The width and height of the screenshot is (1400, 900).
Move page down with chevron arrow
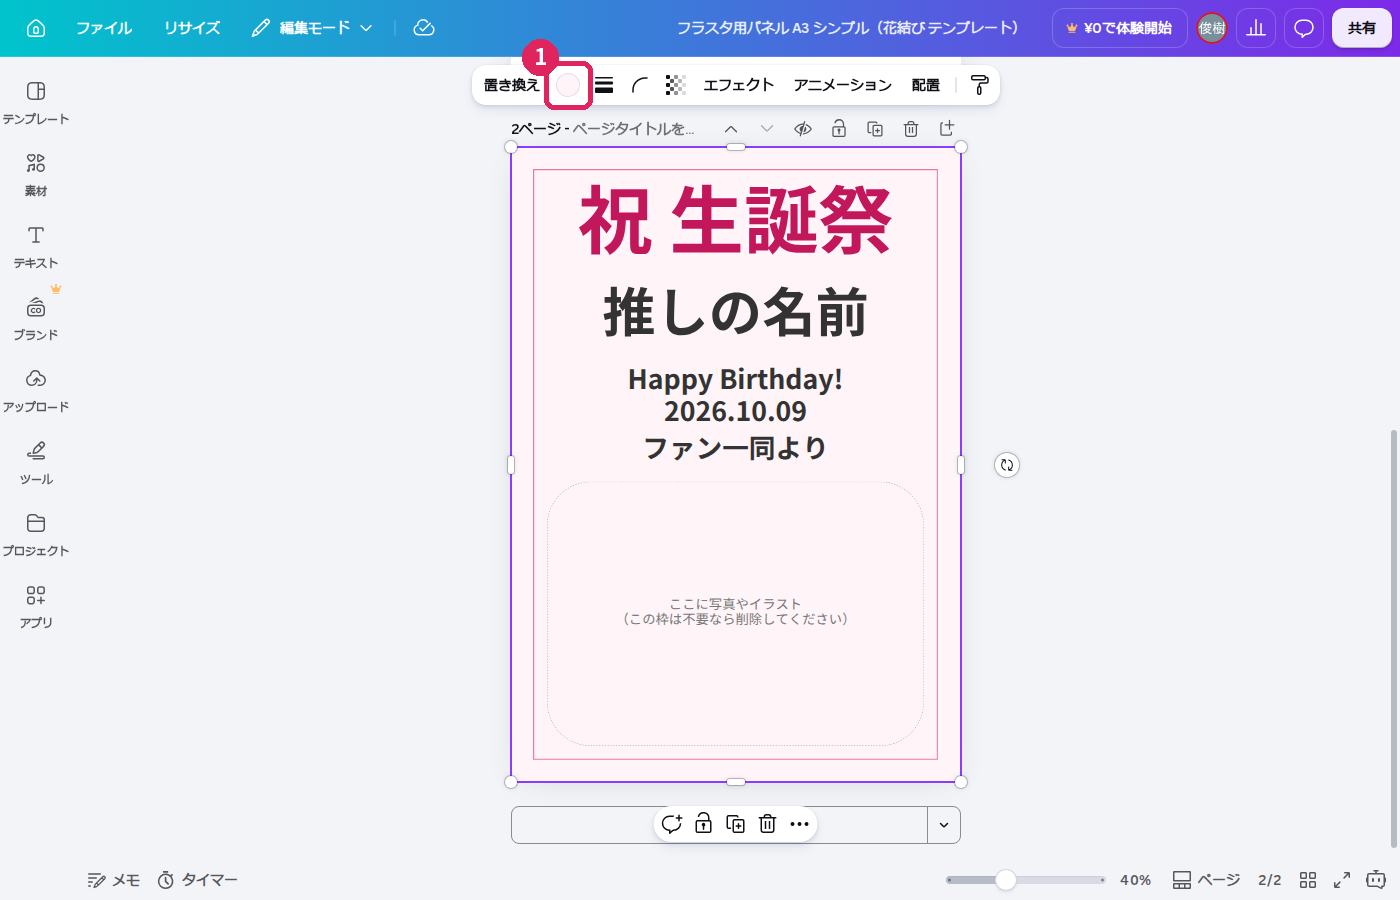pyautogui.click(x=767, y=129)
